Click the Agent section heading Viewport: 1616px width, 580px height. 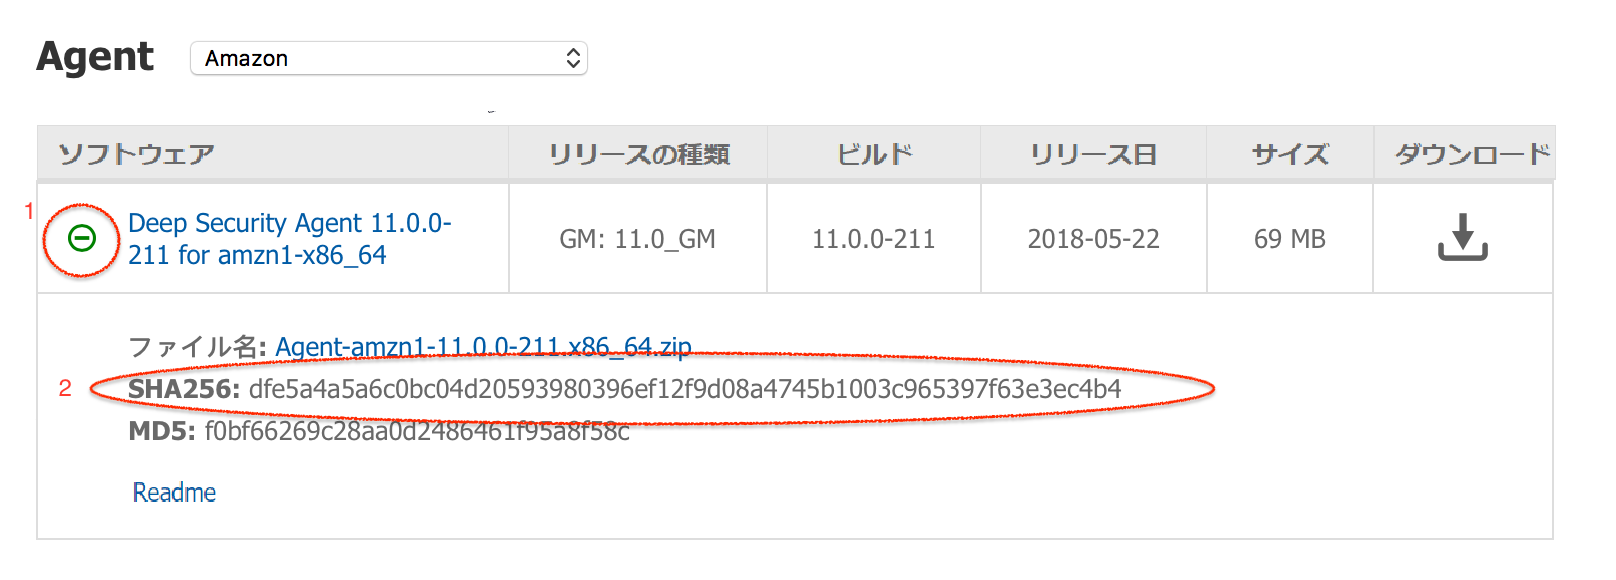tap(95, 57)
